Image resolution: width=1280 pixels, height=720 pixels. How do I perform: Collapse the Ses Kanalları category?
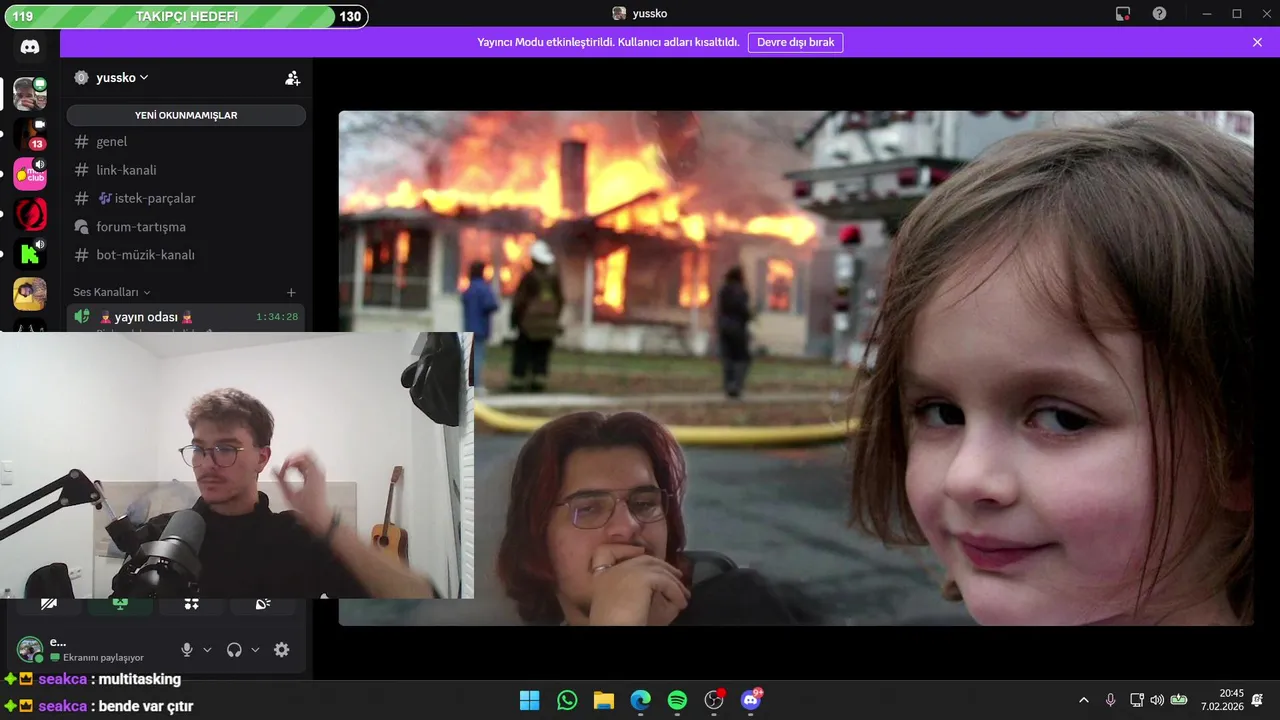coord(111,292)
